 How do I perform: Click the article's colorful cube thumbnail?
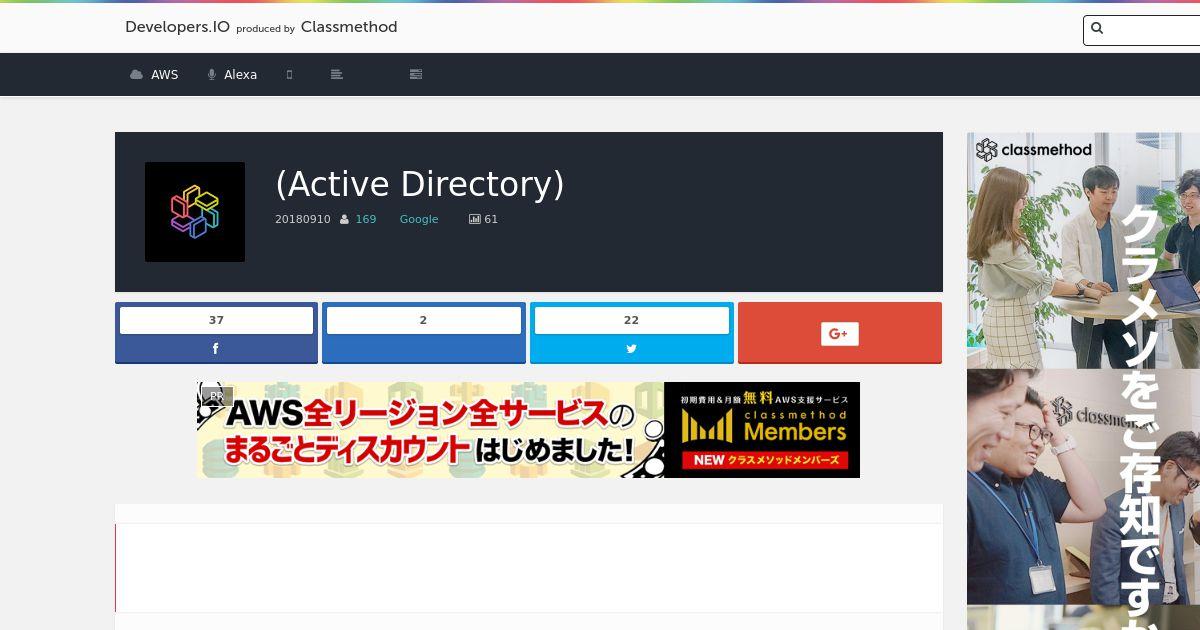[195, 212]
